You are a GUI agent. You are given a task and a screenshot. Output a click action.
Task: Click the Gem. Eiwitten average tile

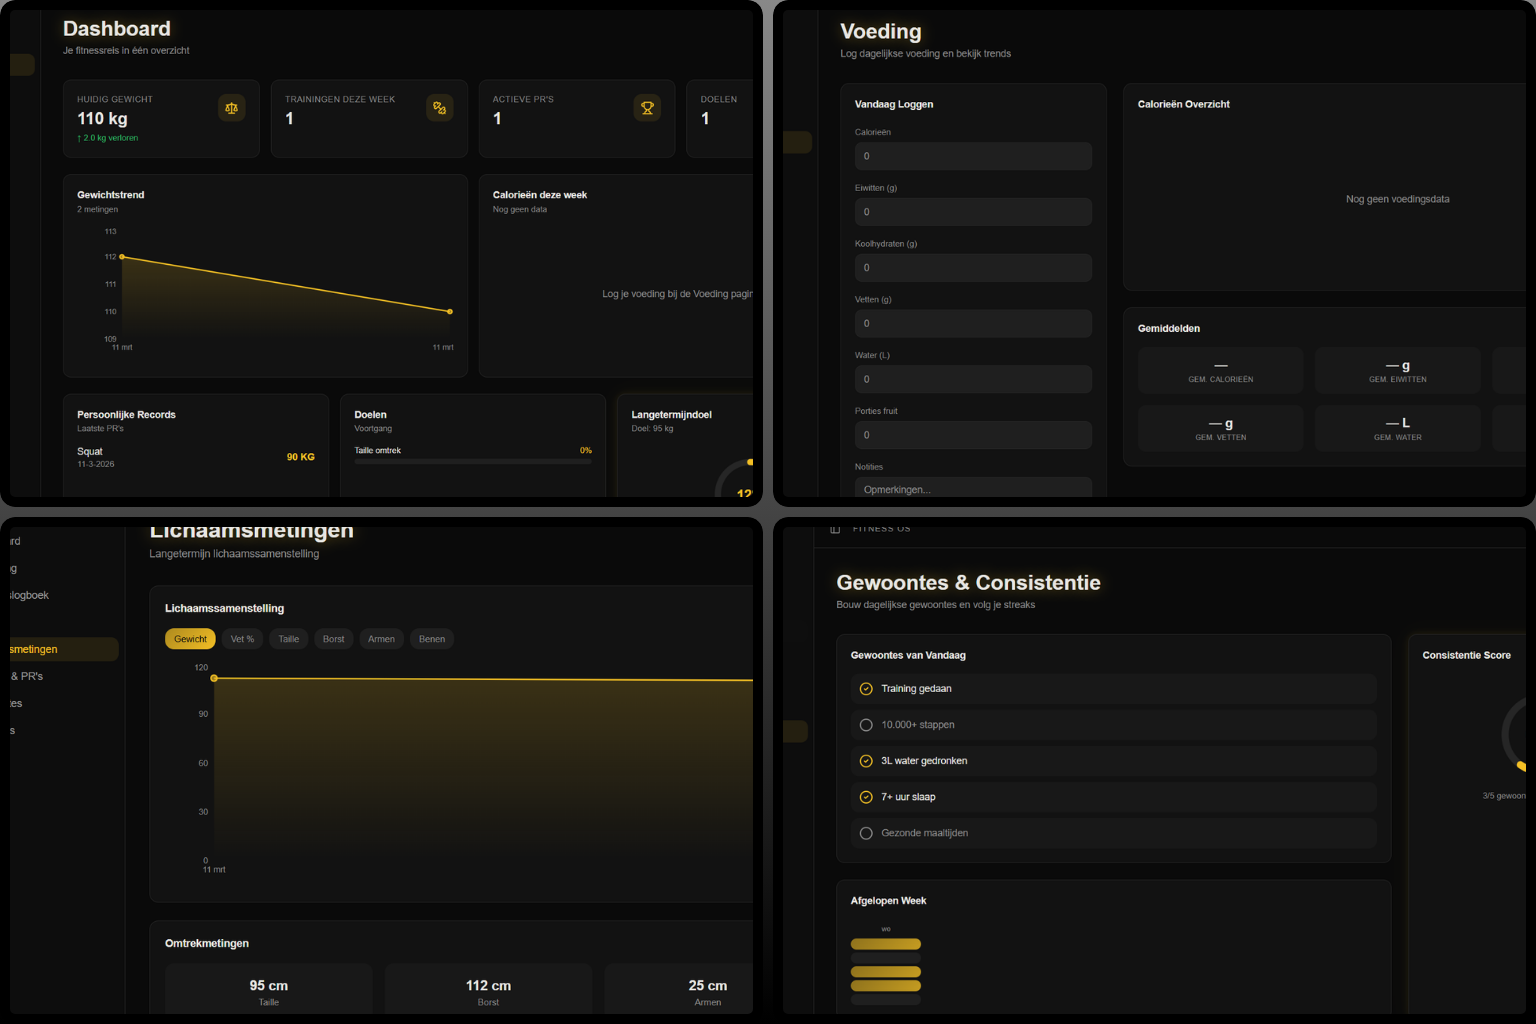(x=1398, y=370)
